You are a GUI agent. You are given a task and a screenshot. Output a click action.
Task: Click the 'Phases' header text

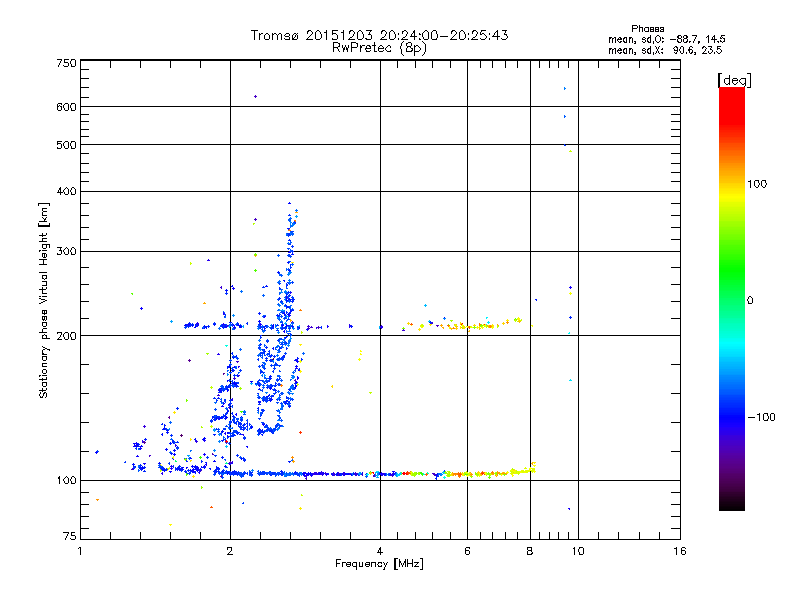(x=647, y=29)
